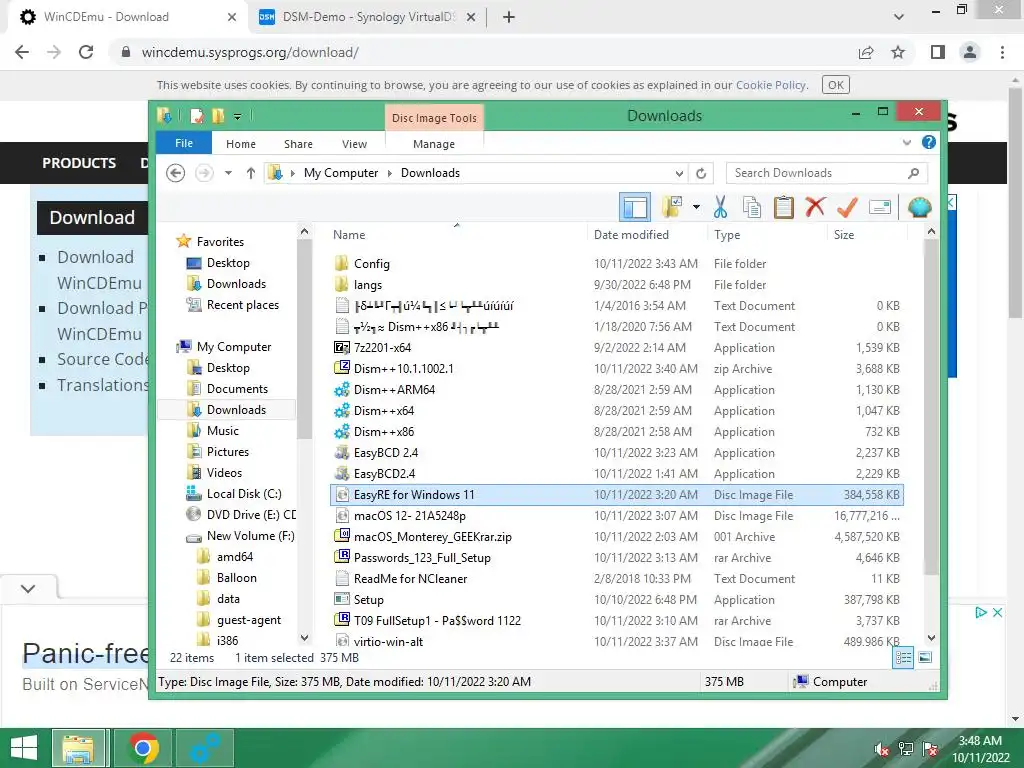Select Pictures in navigation pane
The image size is (1024, 768).
tap(227, 452)
